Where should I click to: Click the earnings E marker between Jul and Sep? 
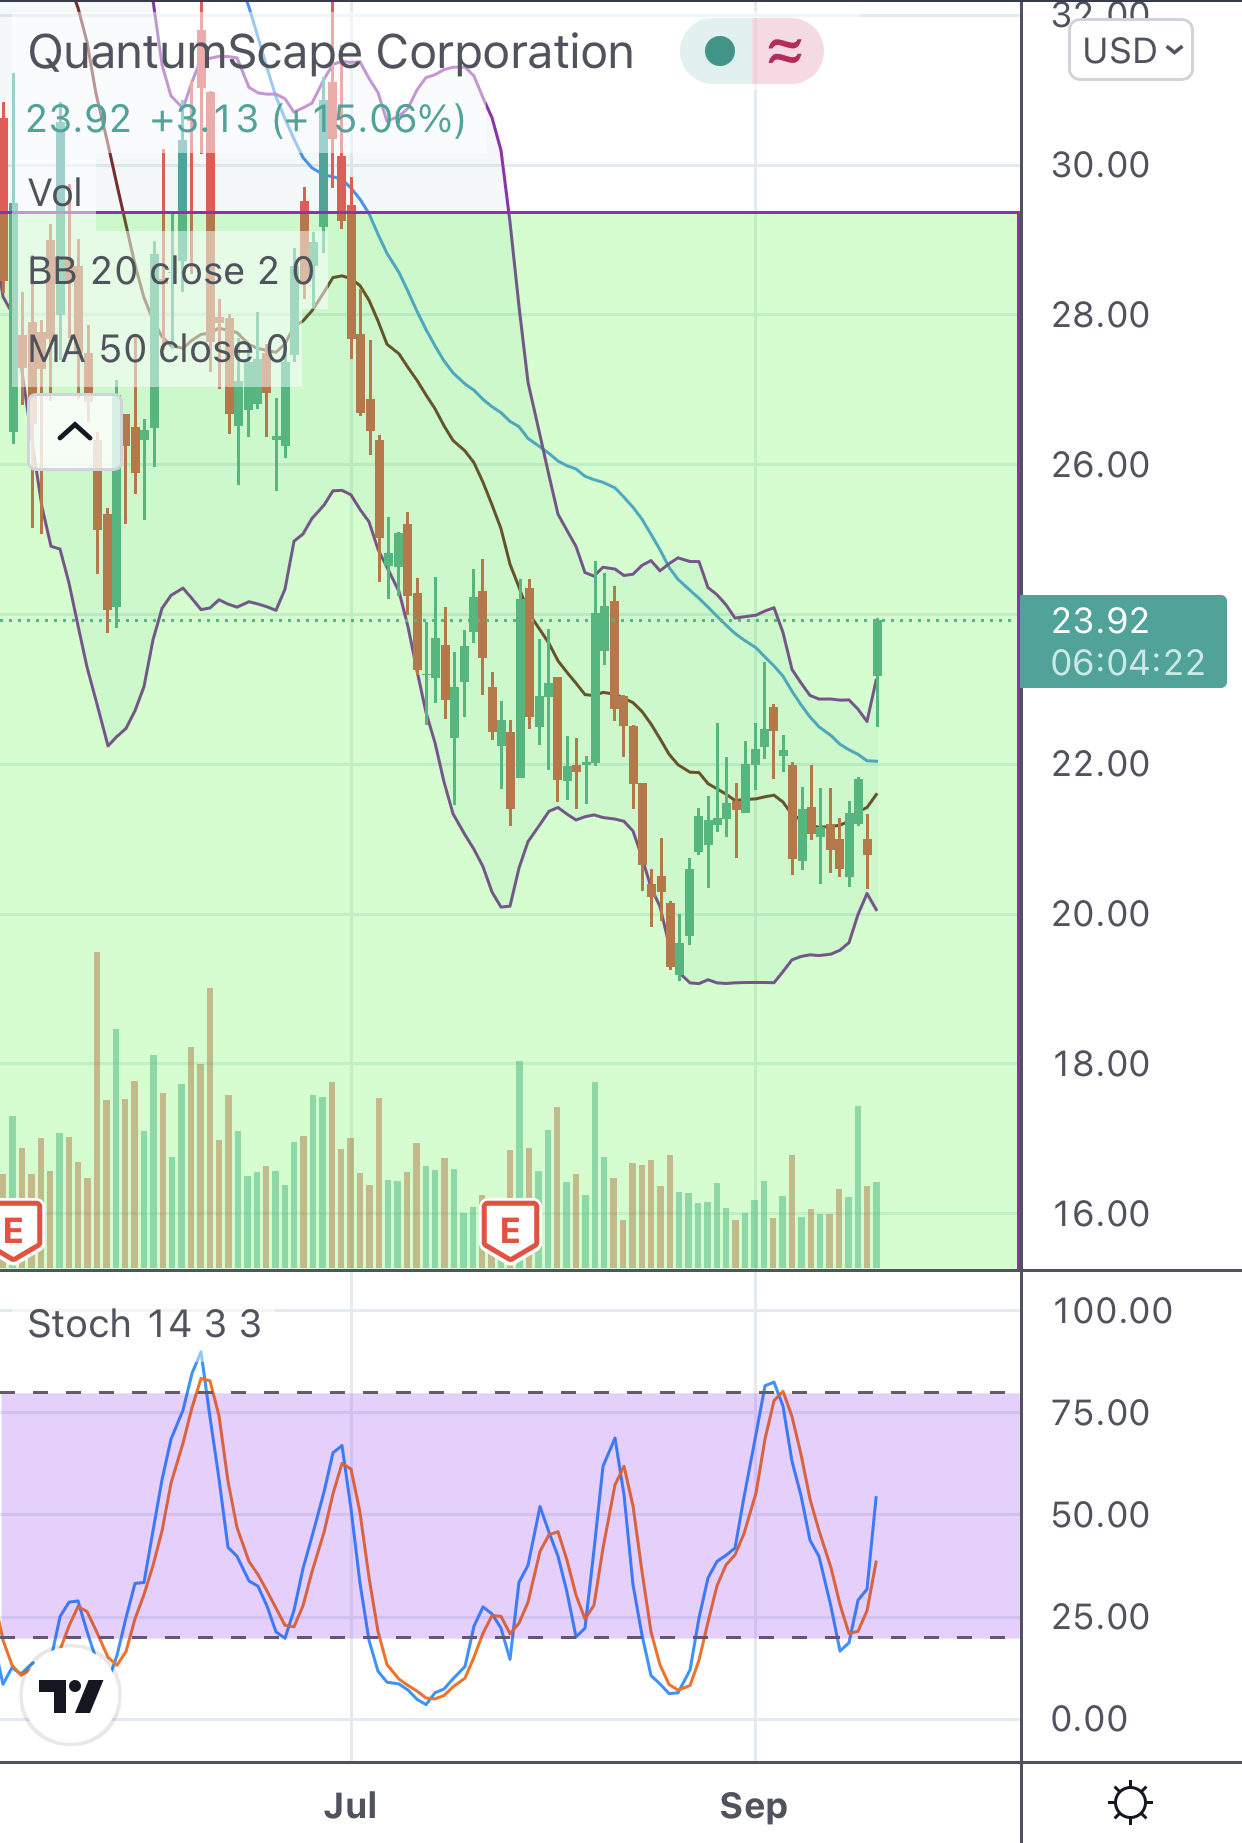click(510, 1230)
